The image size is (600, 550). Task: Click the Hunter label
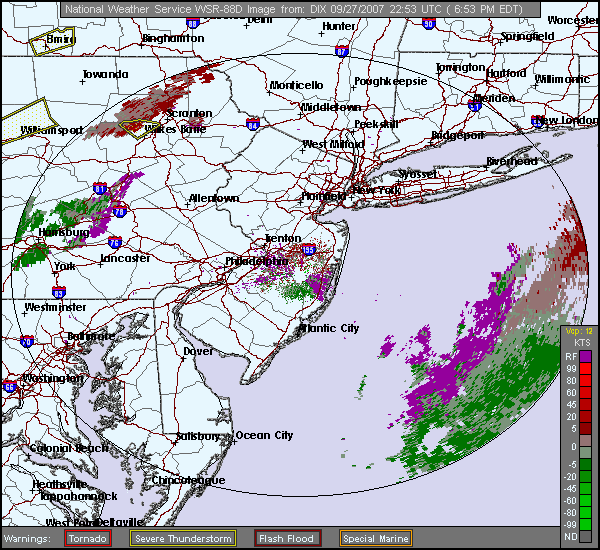tap(339, 26)
